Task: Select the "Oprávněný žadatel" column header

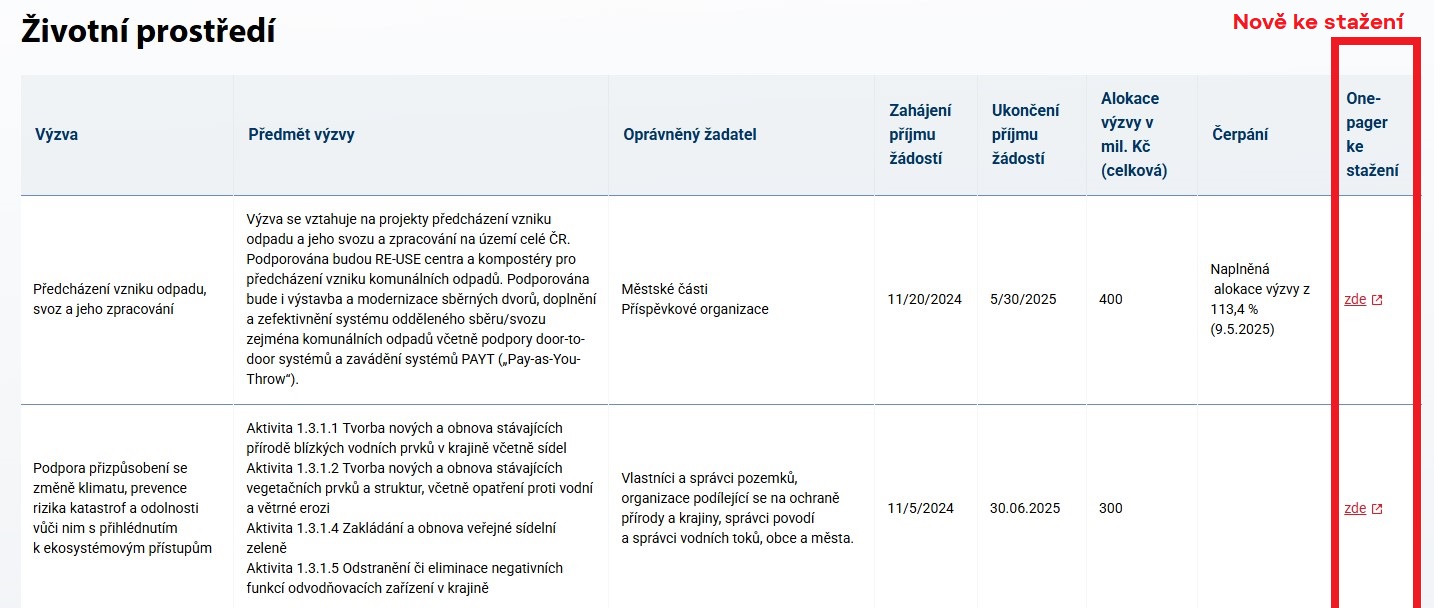Action: tap(690, 135)
